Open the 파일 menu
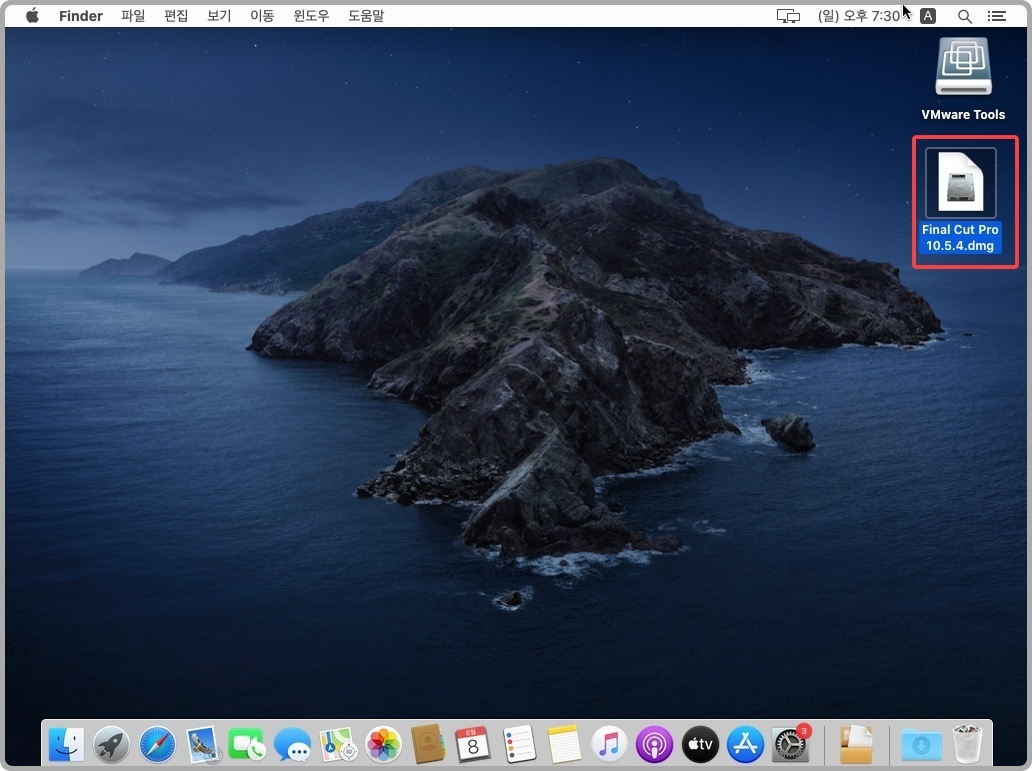This screenshot has height=771, width=1032. 133,16
